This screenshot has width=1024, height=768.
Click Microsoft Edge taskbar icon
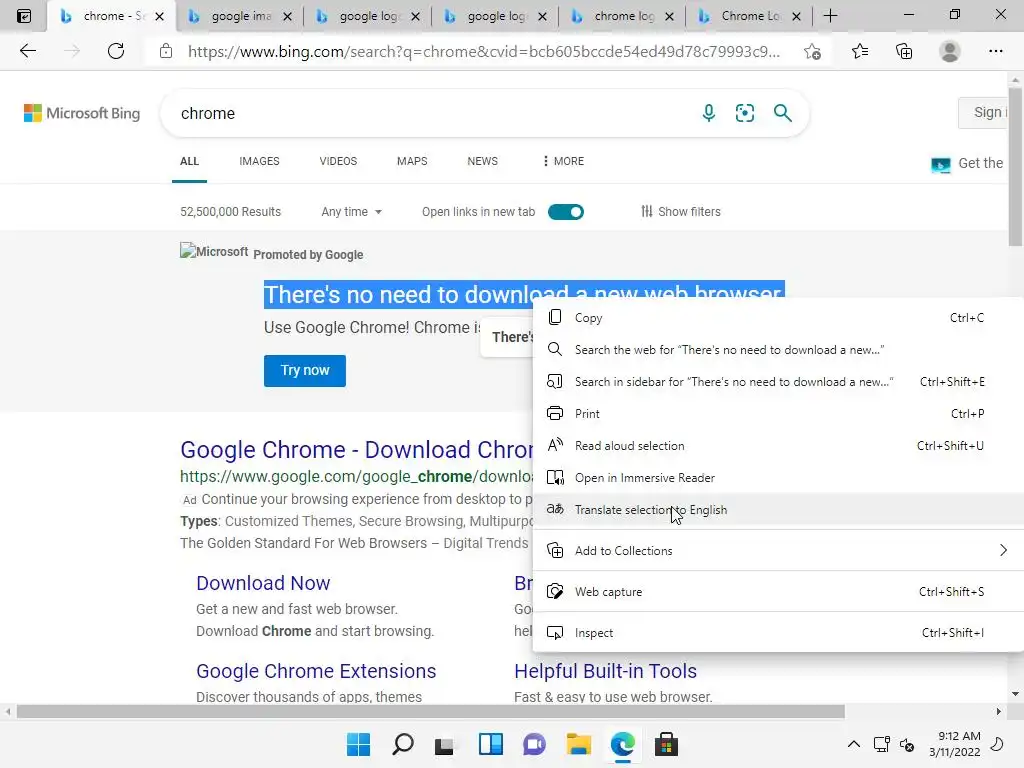point(622,744)
